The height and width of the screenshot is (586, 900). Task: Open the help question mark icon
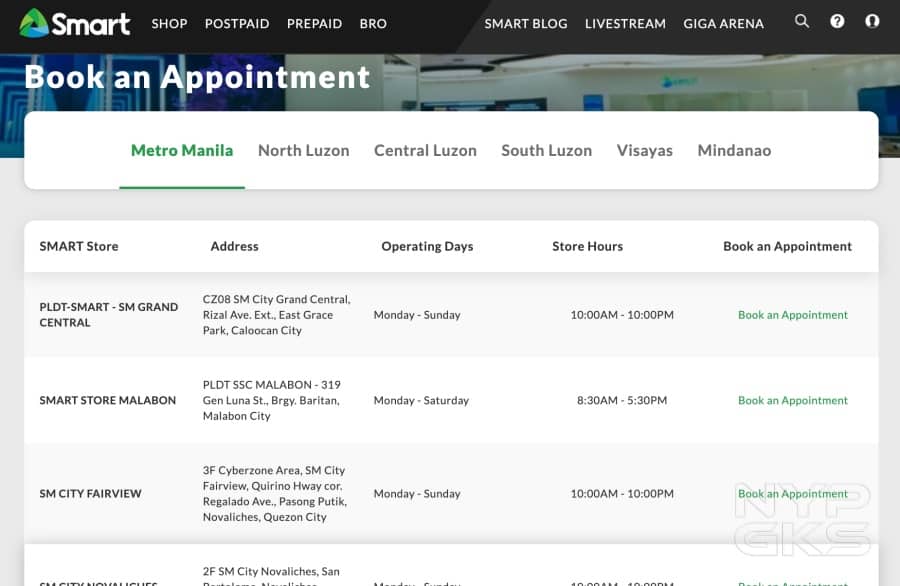(x=837, y=21)
